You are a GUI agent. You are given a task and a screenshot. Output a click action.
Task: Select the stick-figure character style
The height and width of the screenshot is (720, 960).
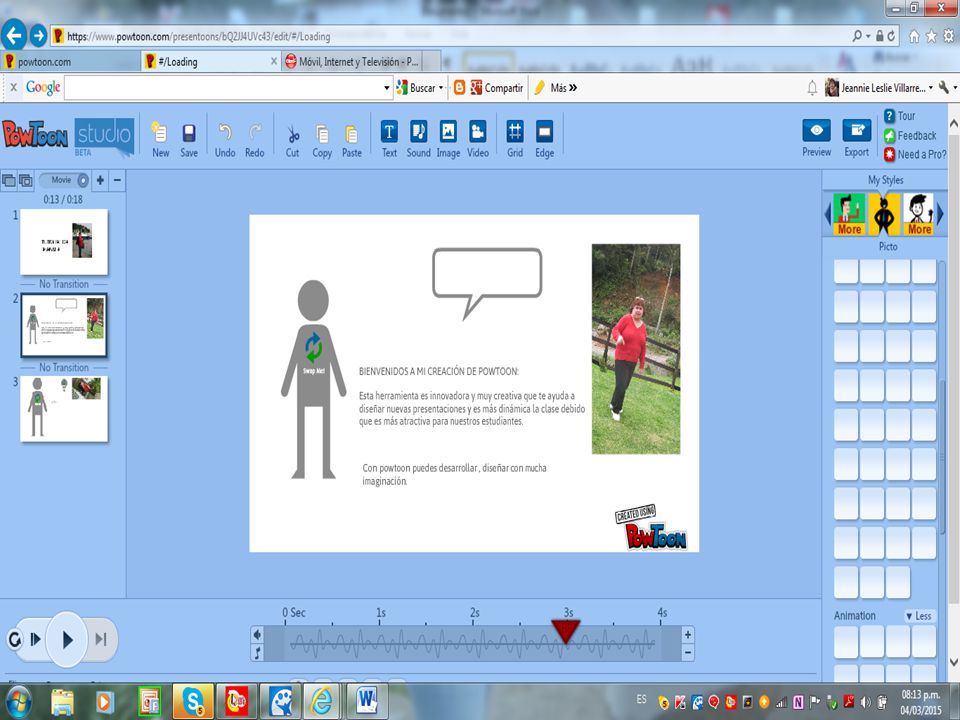pyautogui.click(x=918, y=214)
